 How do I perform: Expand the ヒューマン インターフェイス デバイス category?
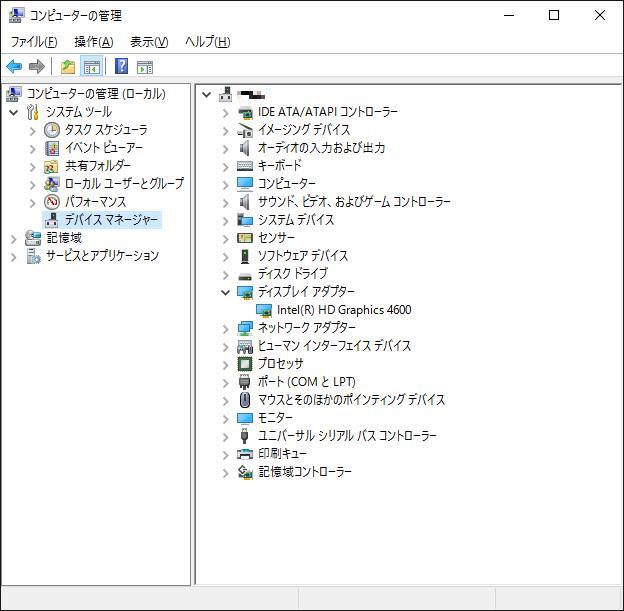[x=226, y=347]
